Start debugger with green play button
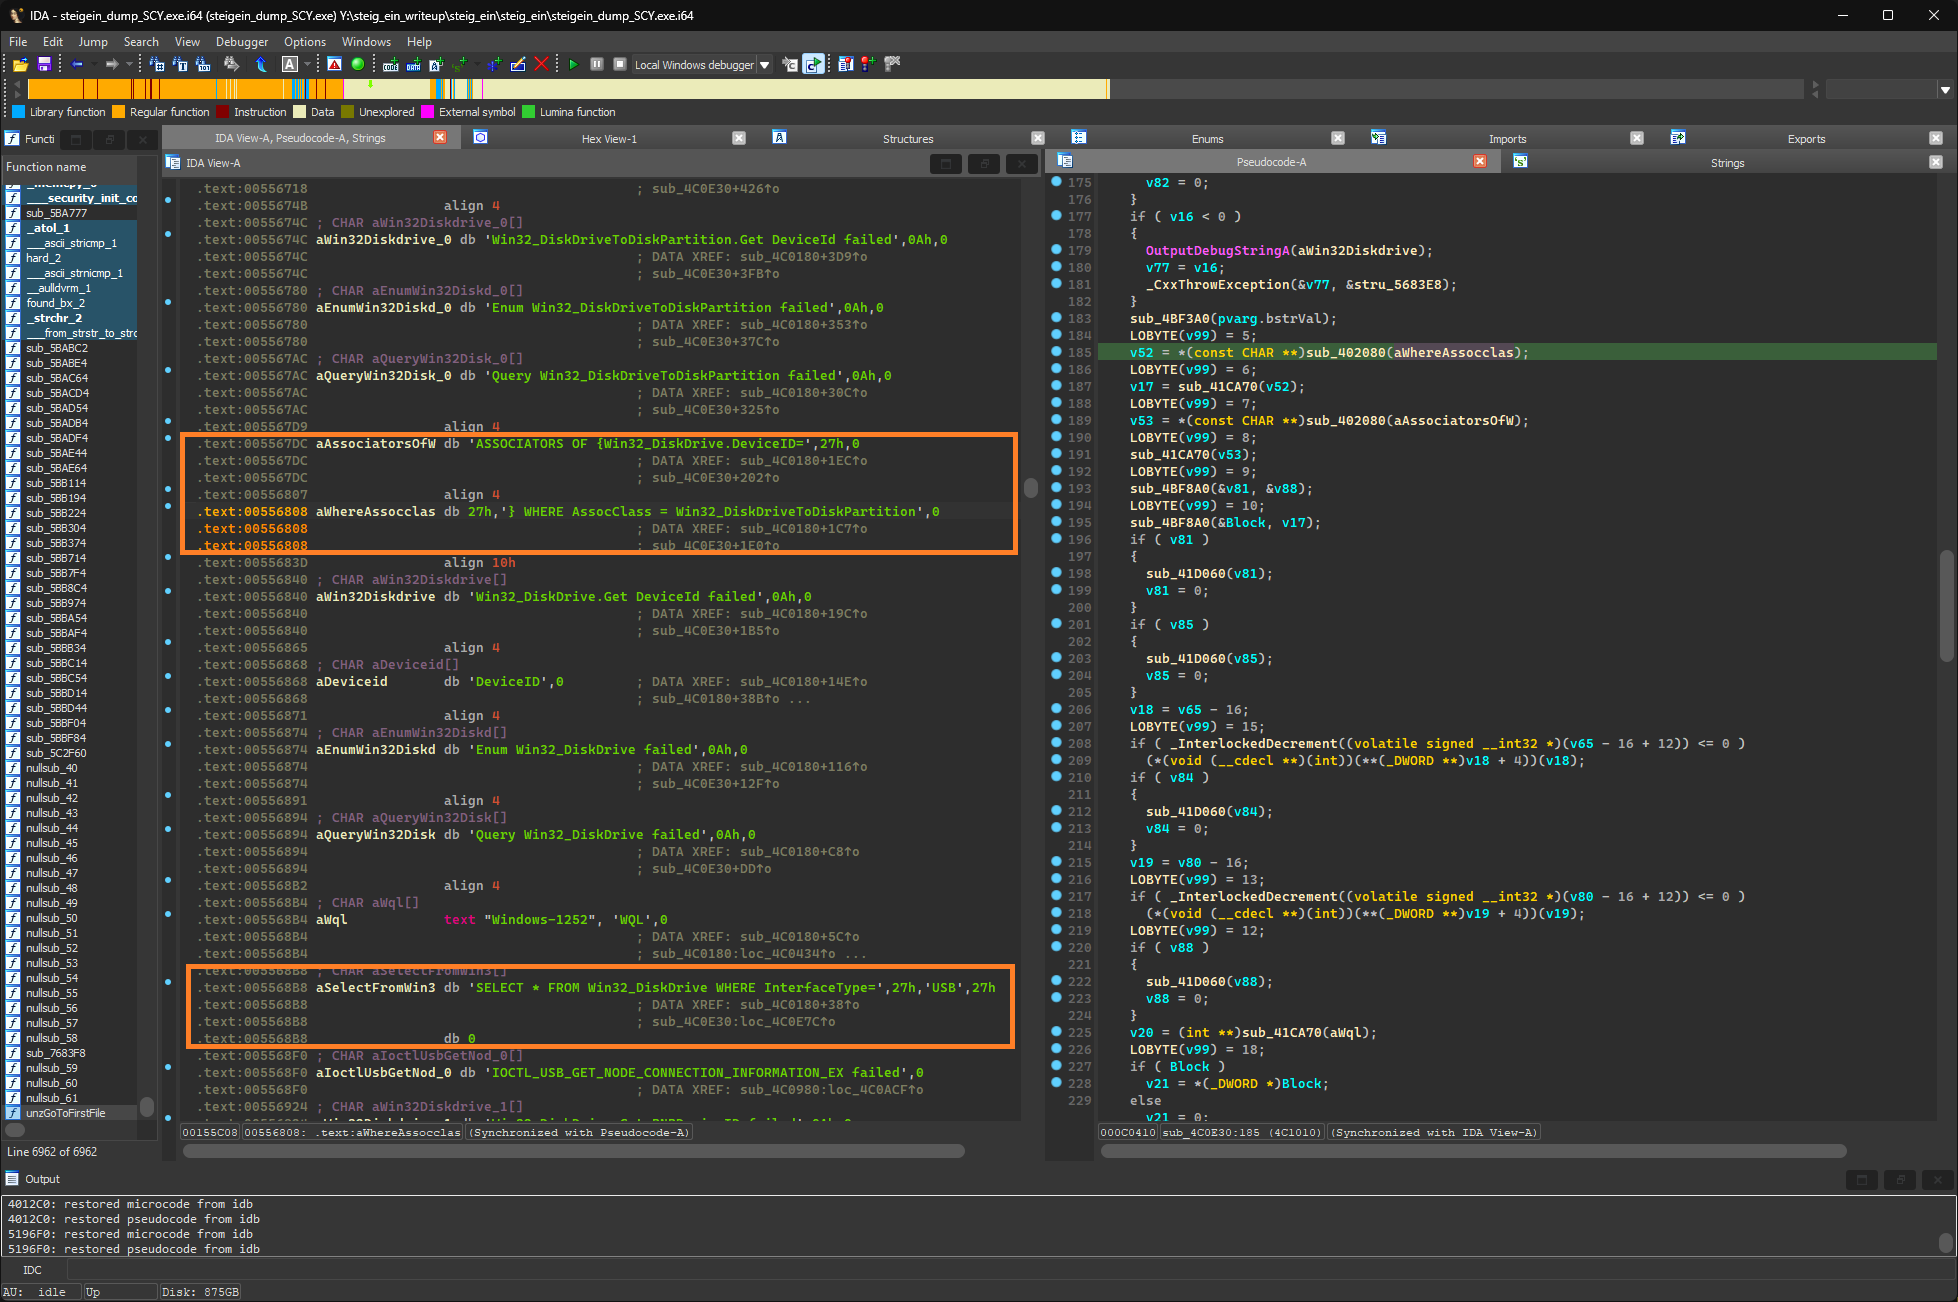 pyautogui.click(x=573, y=64)
